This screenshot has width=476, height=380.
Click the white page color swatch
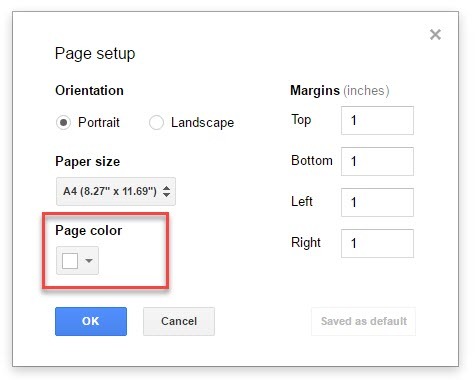70,261
